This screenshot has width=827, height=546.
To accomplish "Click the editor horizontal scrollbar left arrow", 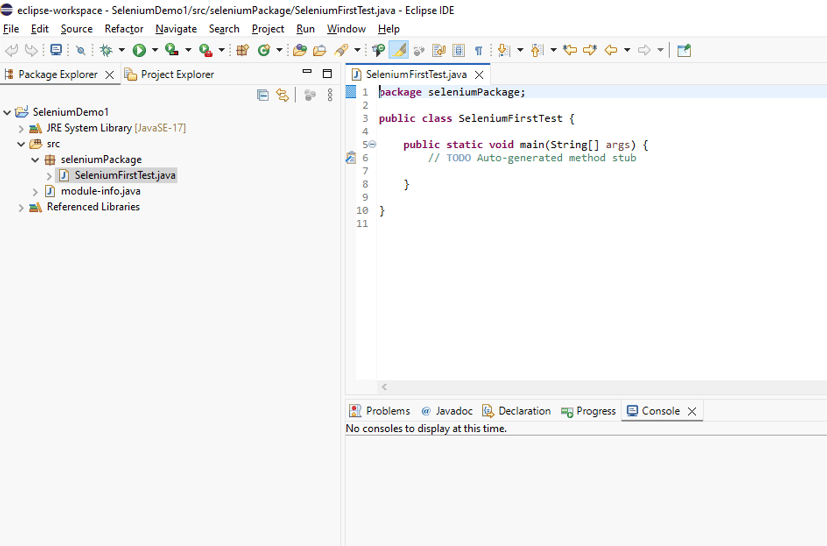I will click(384, 387).
